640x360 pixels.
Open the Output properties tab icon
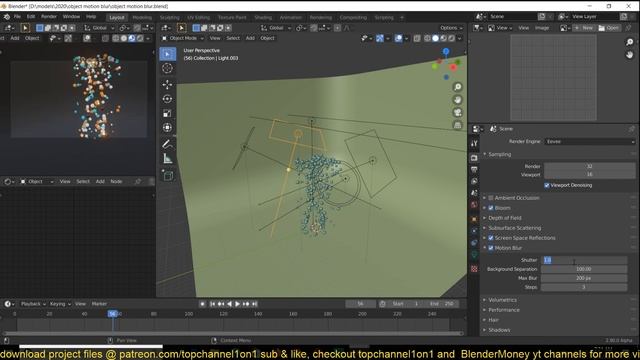[x=474, y=169]
